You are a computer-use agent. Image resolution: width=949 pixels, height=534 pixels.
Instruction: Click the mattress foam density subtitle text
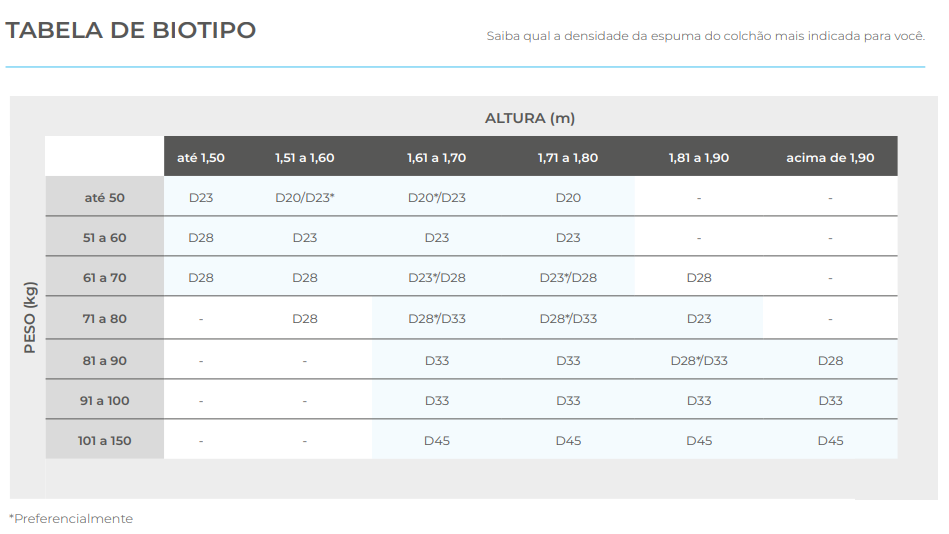pyautogui.click(x=705, y=36)
